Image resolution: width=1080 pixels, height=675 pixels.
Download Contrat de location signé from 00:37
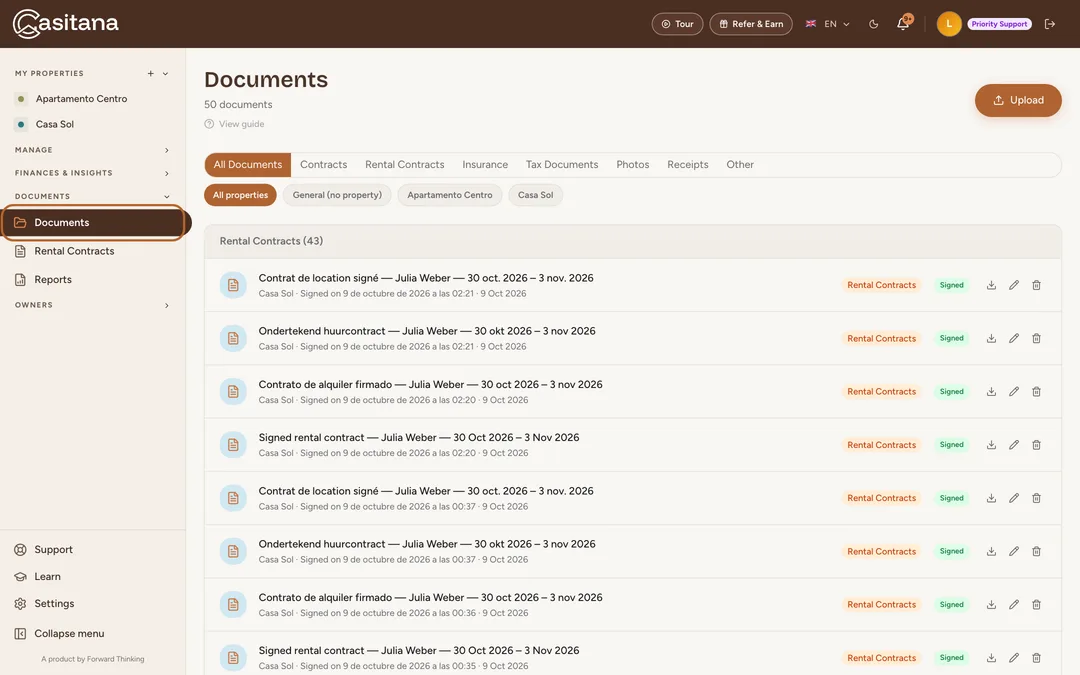click(991, 498)
